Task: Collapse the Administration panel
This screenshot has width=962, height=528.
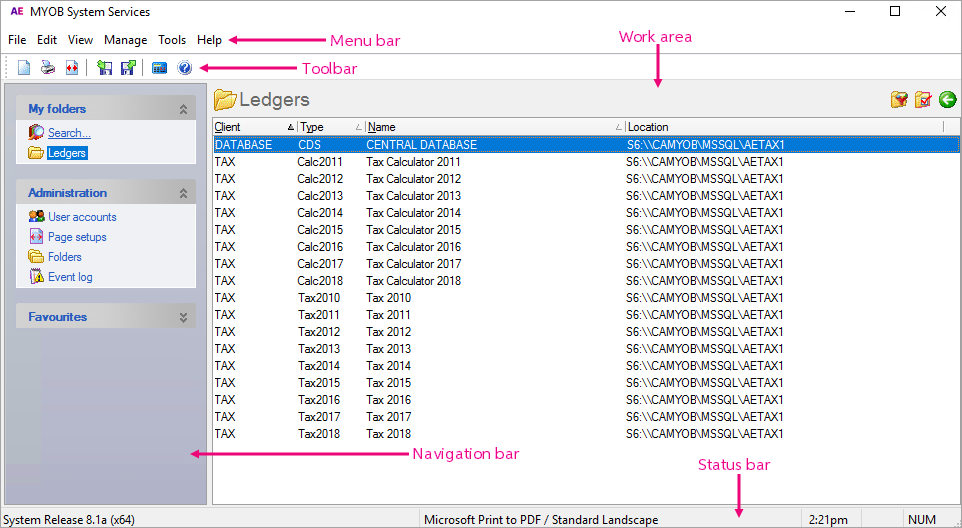Action: click(183, 193)
